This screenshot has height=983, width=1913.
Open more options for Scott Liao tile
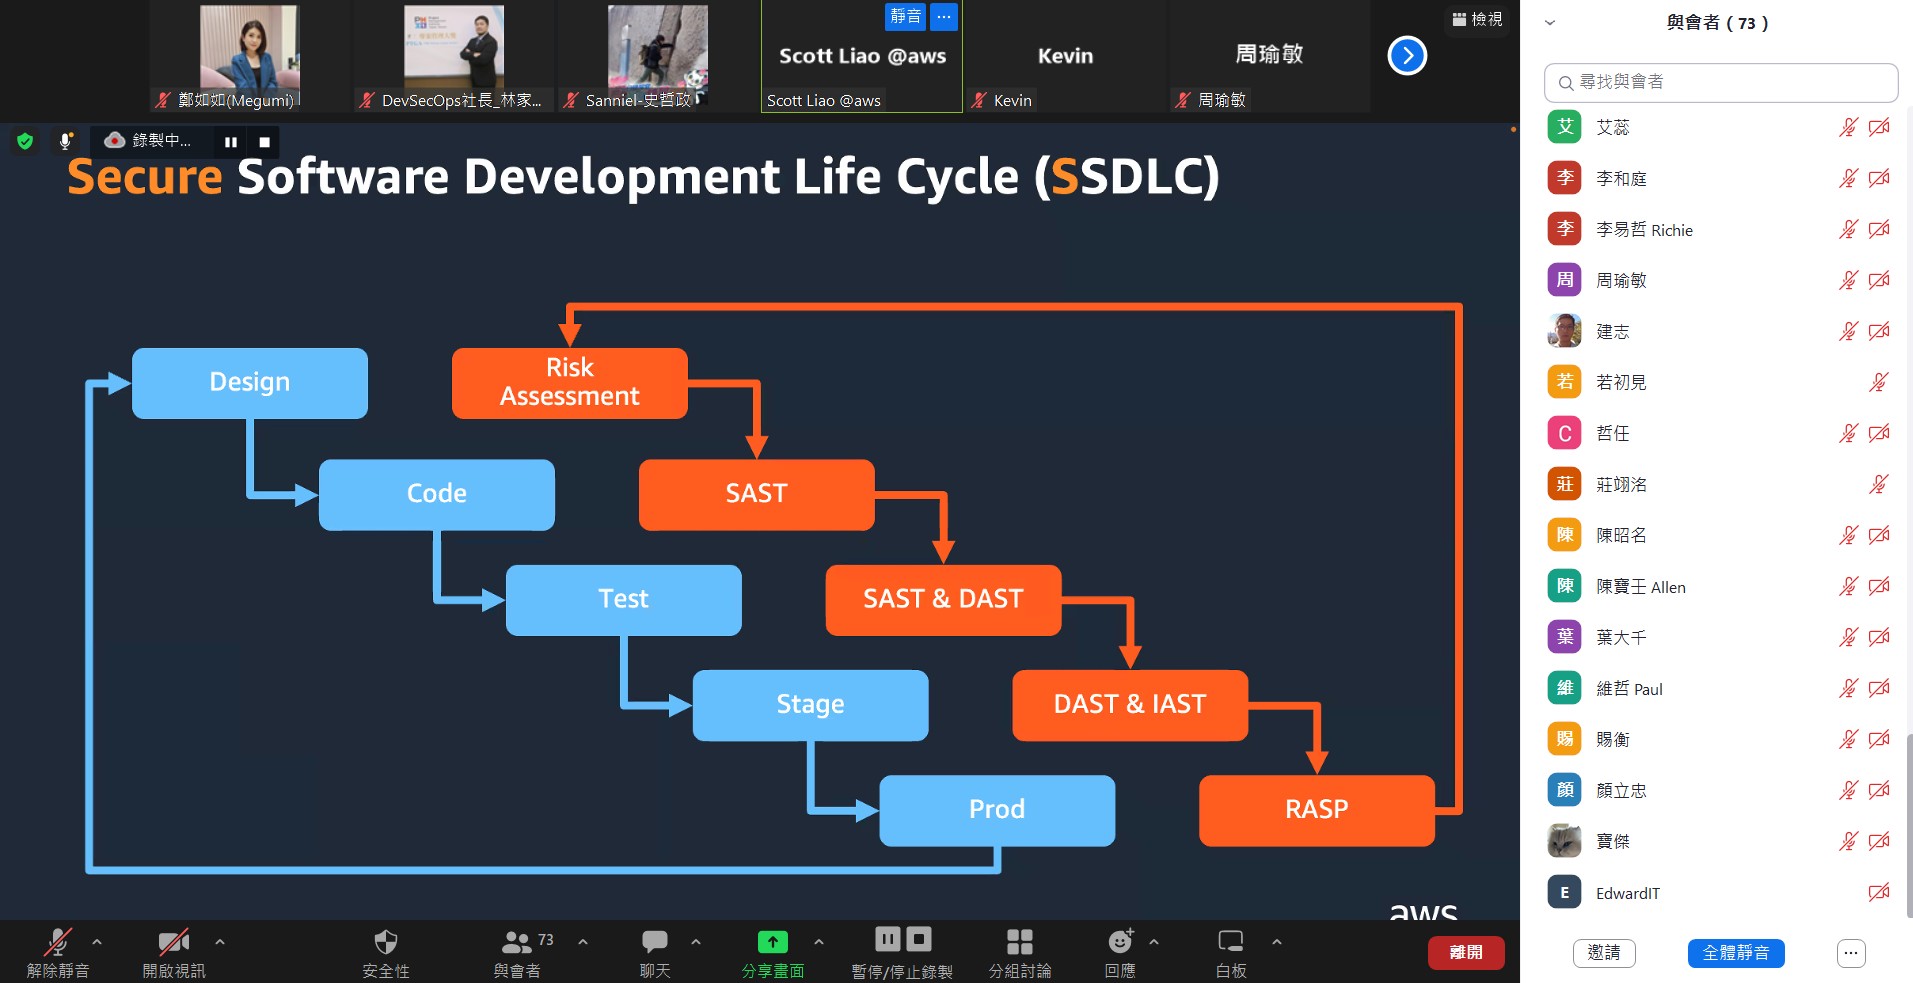(943, 17)
